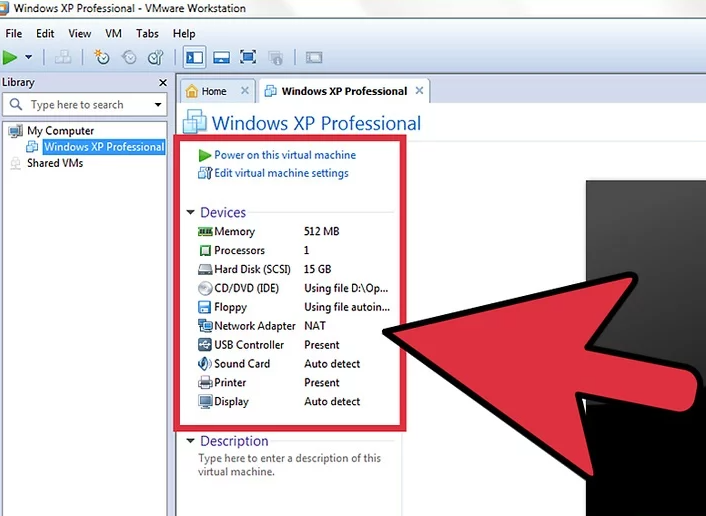Click the Unity mode toolbar icon
This screenshot has height=516, width=706.
[276, 57]
